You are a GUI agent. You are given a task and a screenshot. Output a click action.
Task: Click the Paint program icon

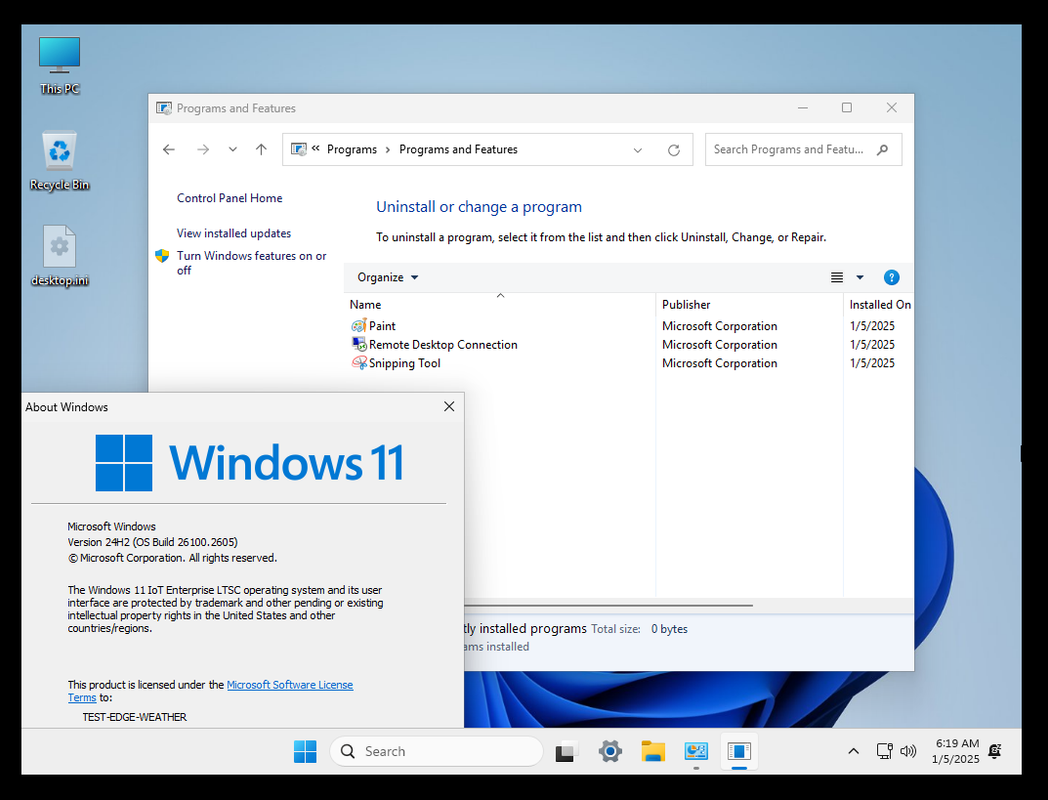click(359, 326)
